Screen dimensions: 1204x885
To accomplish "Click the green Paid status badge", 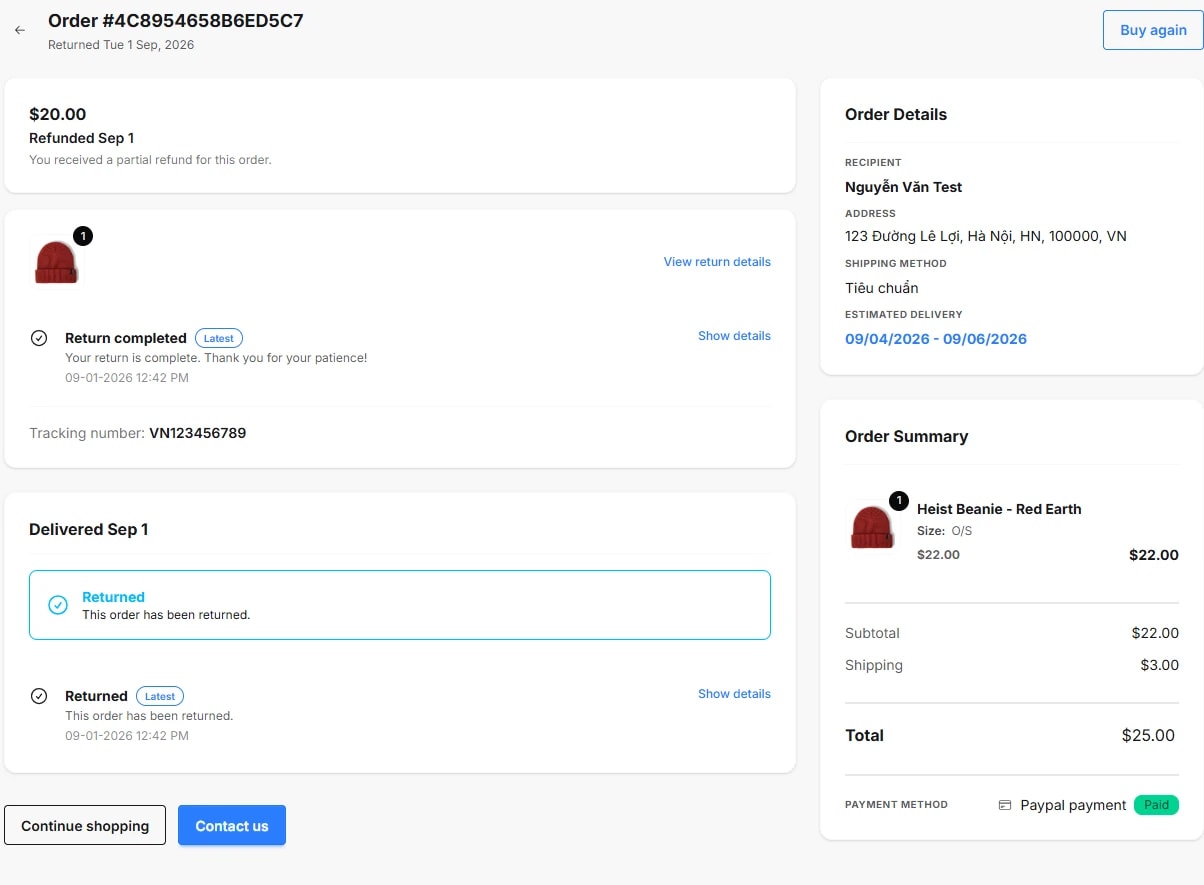I will (1156, 805).
